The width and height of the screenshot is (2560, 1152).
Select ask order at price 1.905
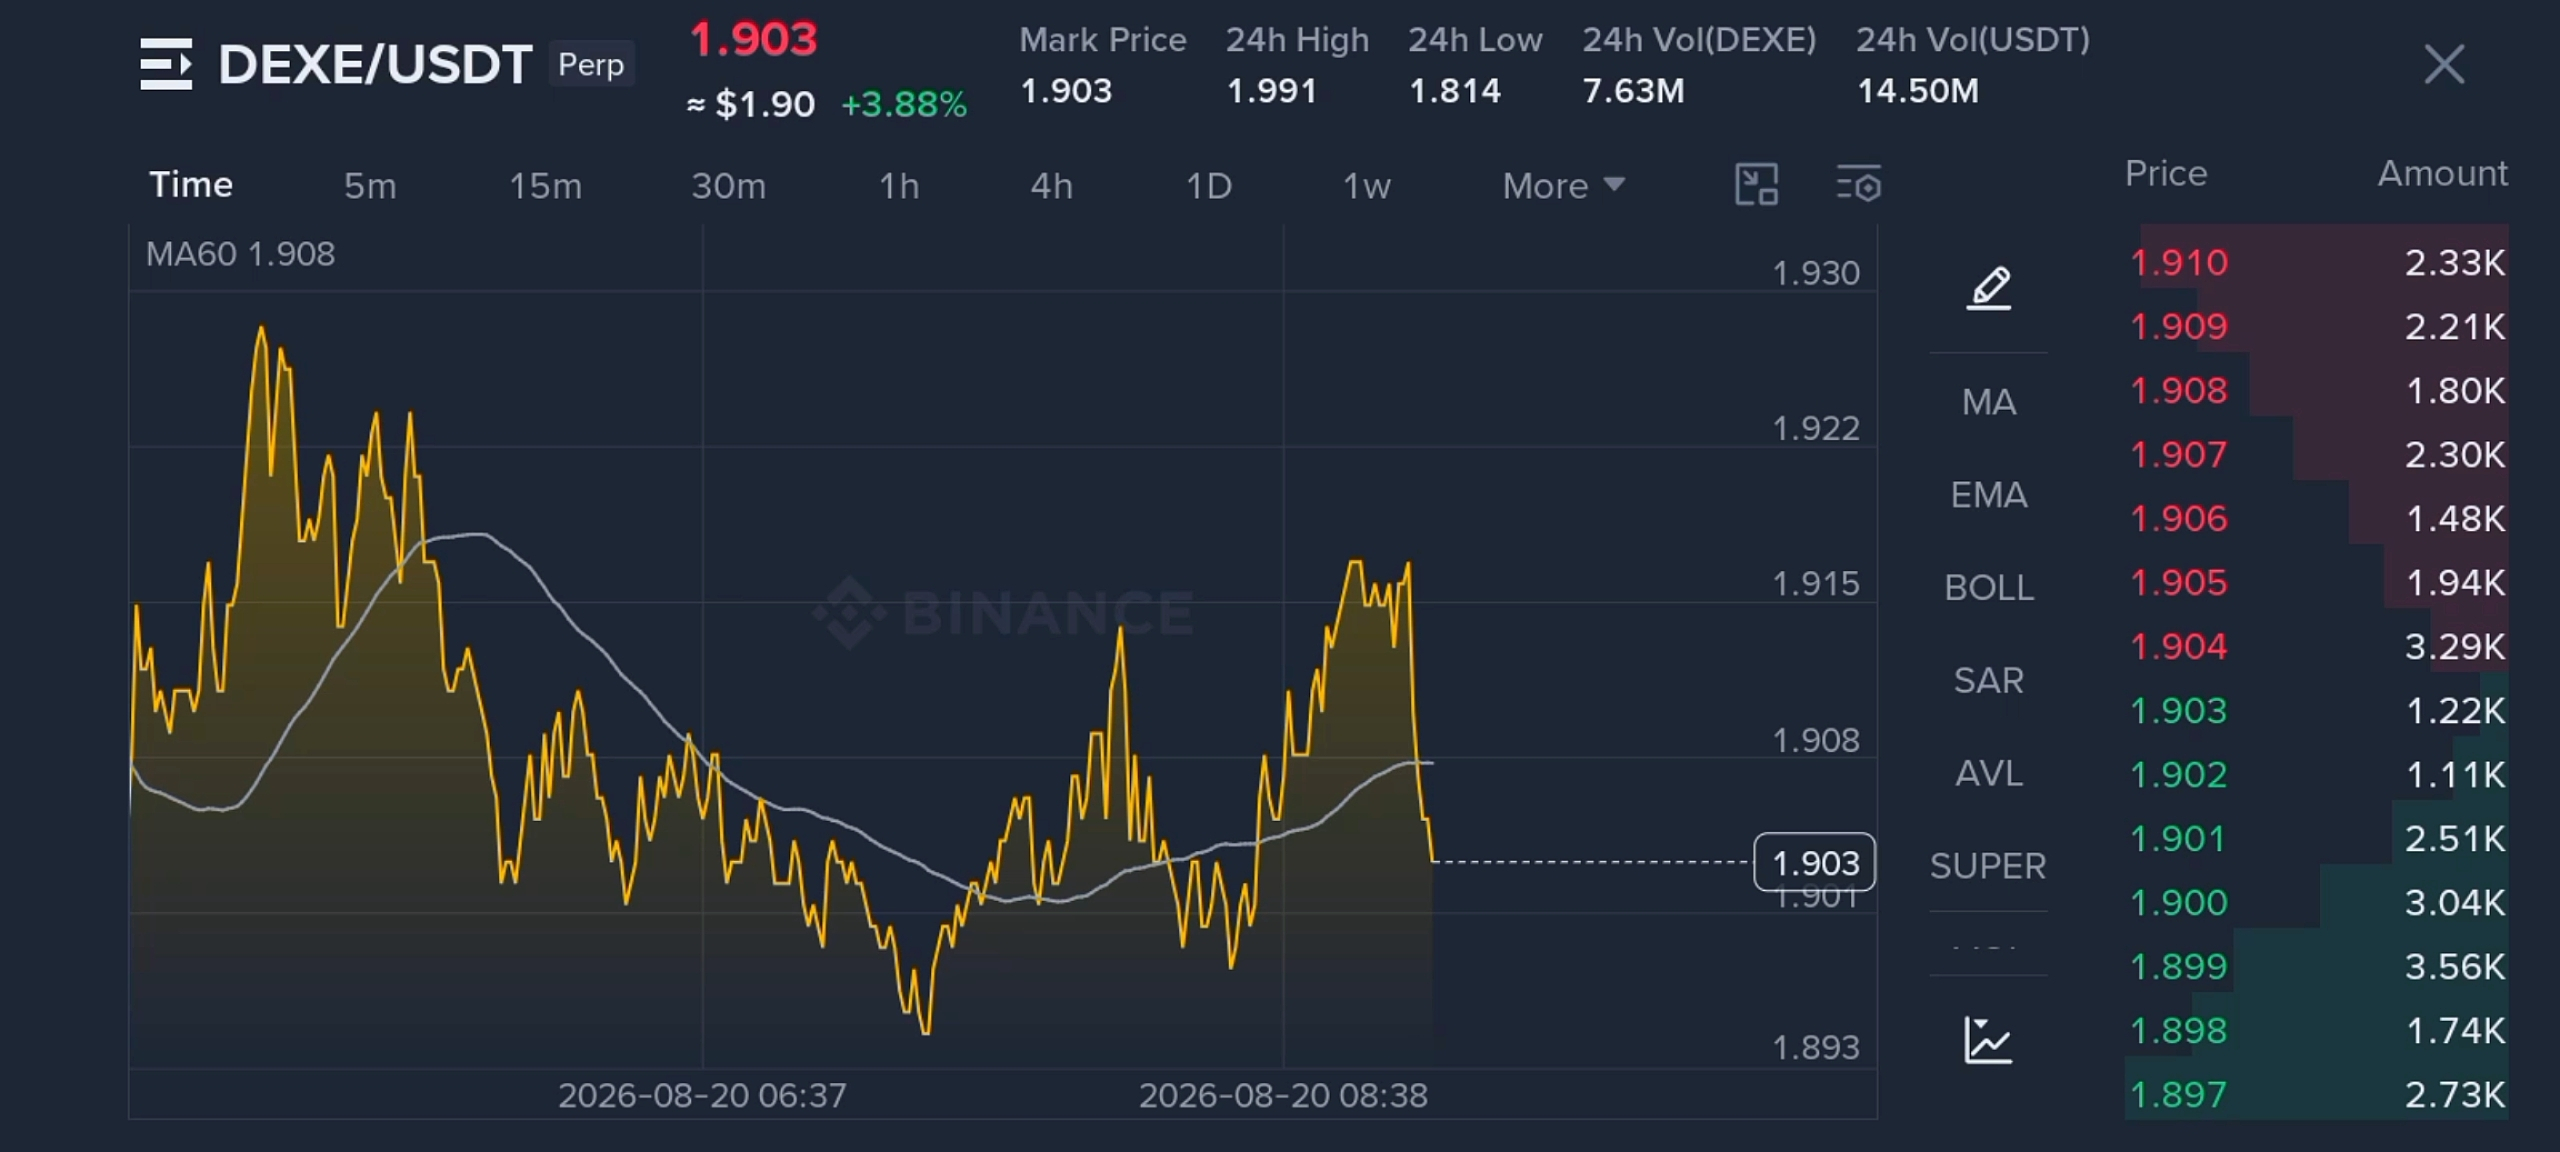(x=2317, y=582)
